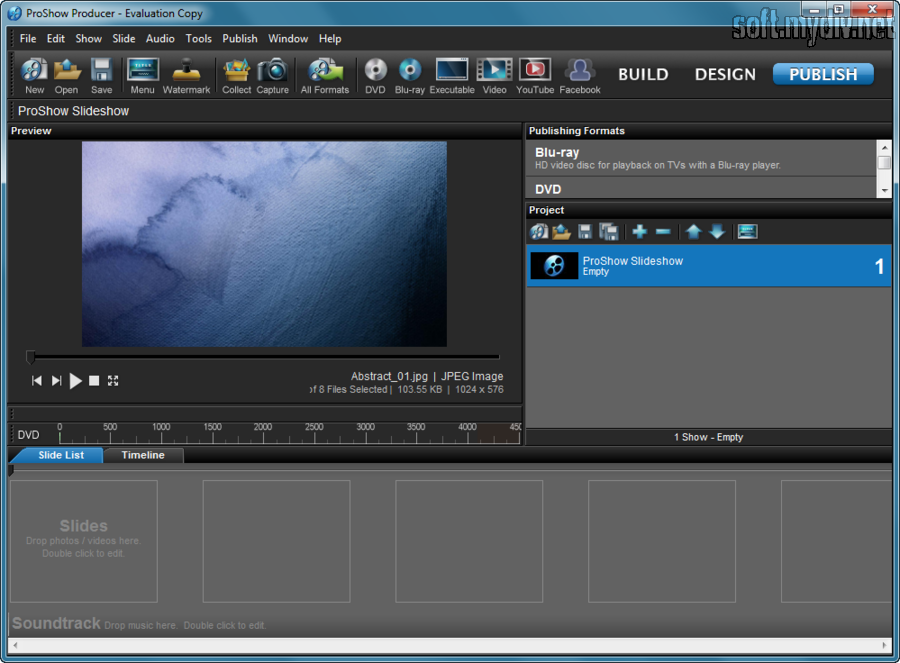900x663 pixels.
Task: Open the File menu
Action: coord(28,38)
